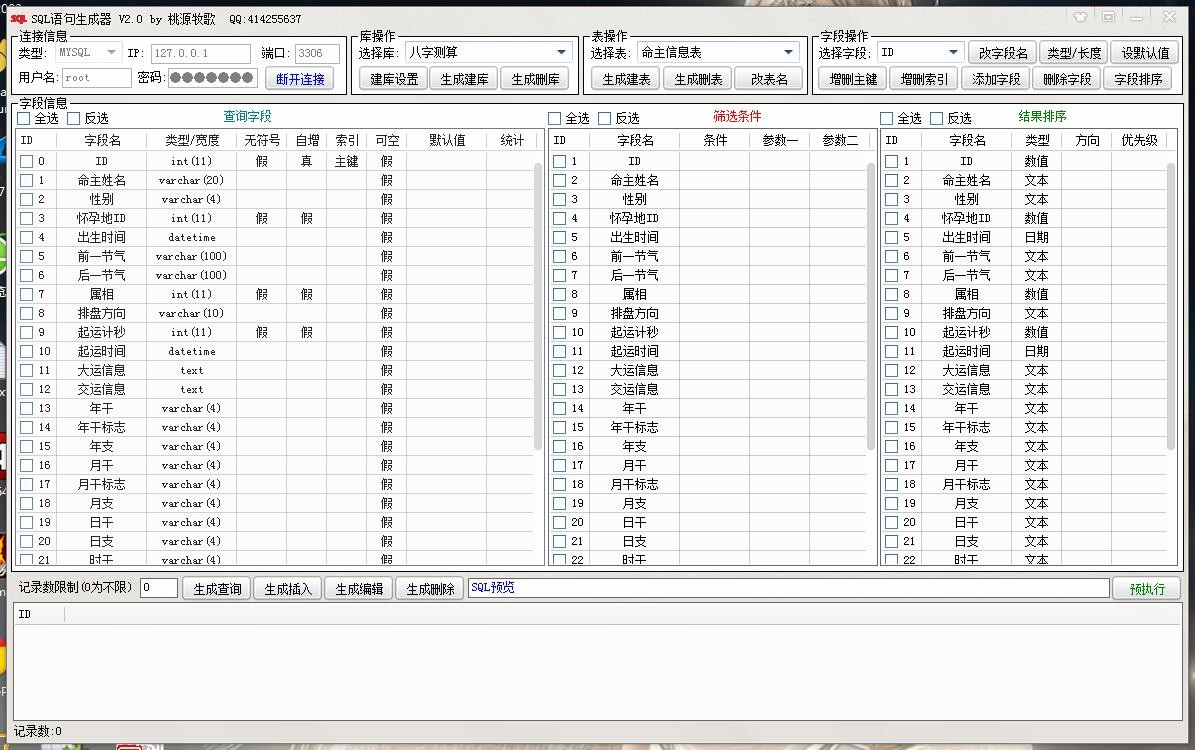Click the 添加字段 button
This screenshot has width=1195, height=750.
coord(995,79)
